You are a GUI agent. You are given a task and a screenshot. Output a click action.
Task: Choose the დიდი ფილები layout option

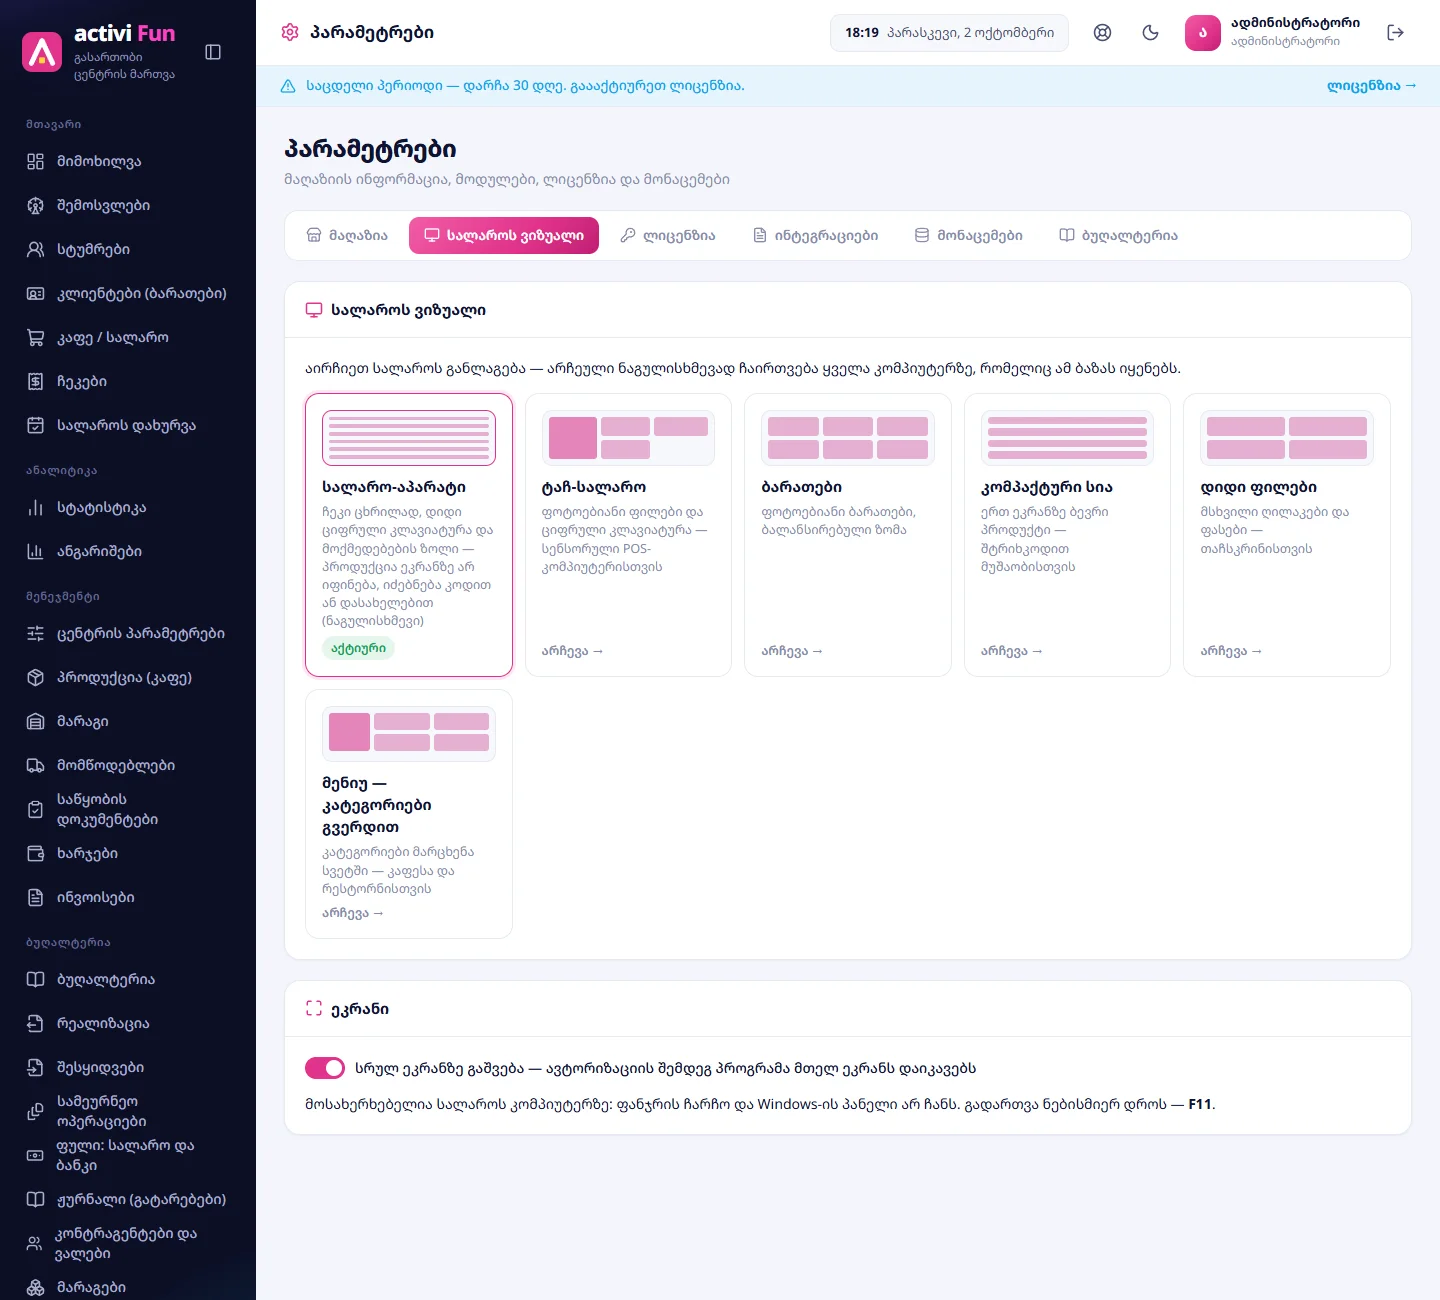click(x=1287, y=535)
